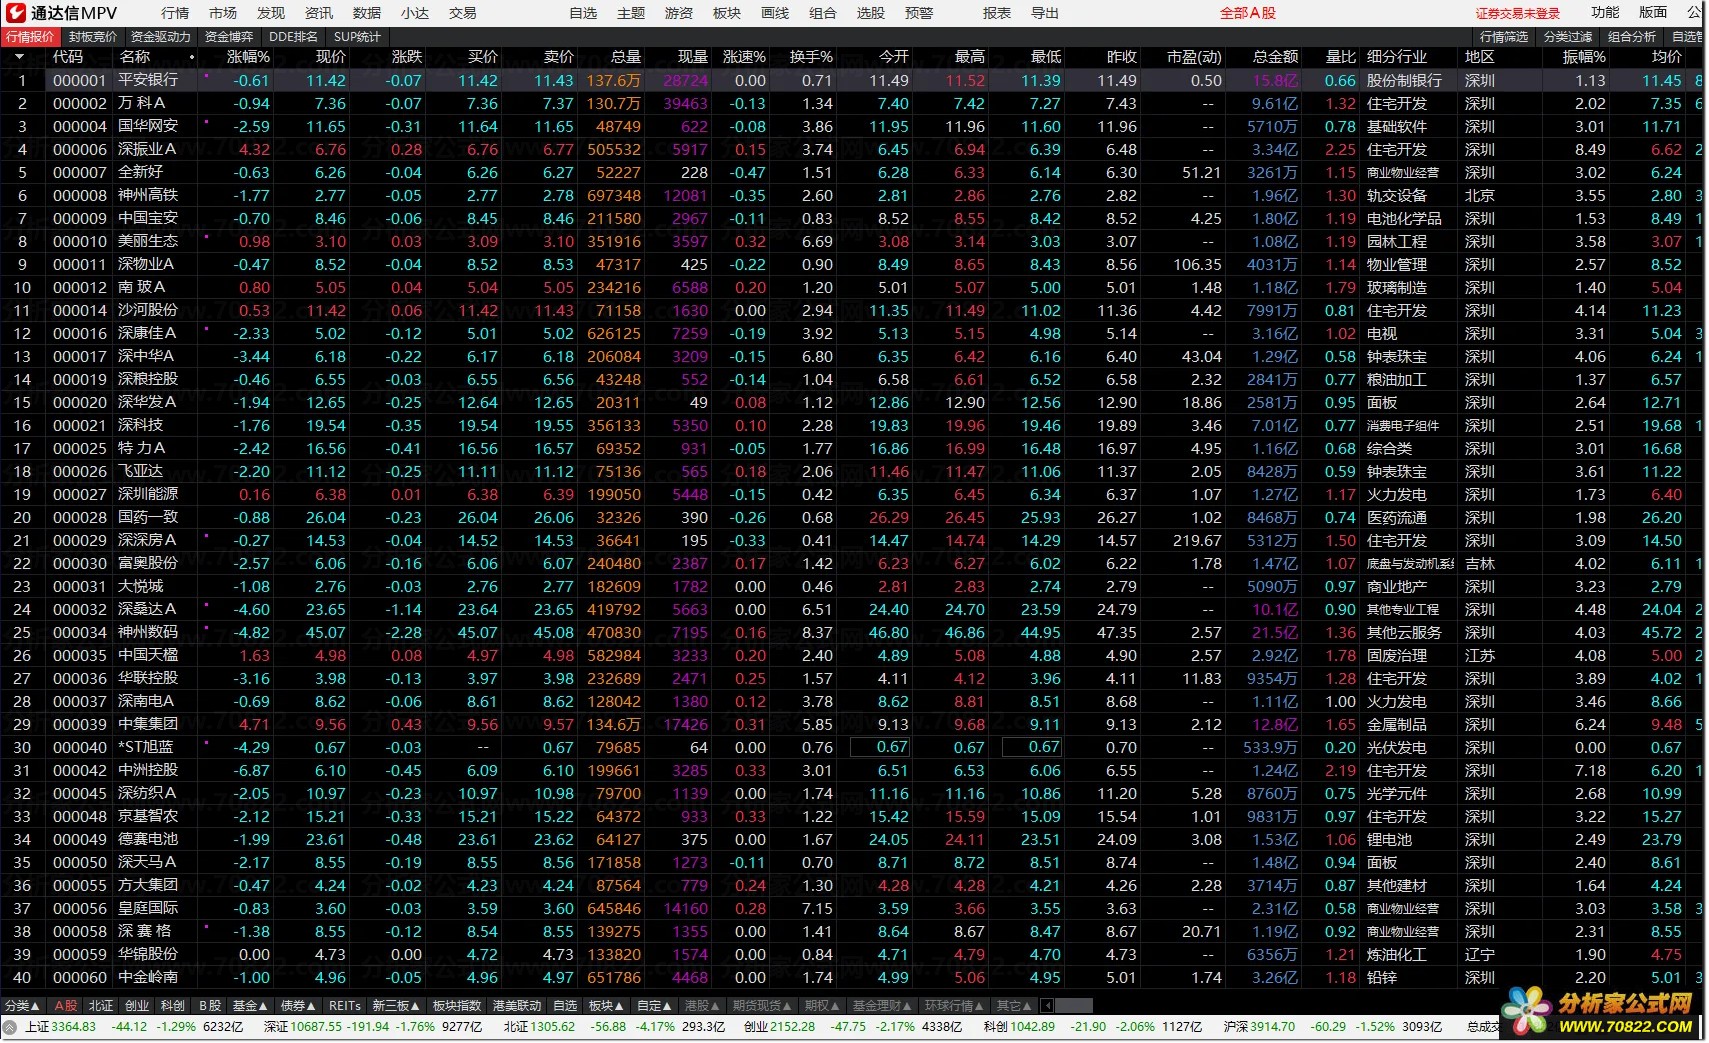Screen dimensions: 1709x1043
Task: Expand the bottom 板块▲ menu
Action: [x=607, y=1005]
